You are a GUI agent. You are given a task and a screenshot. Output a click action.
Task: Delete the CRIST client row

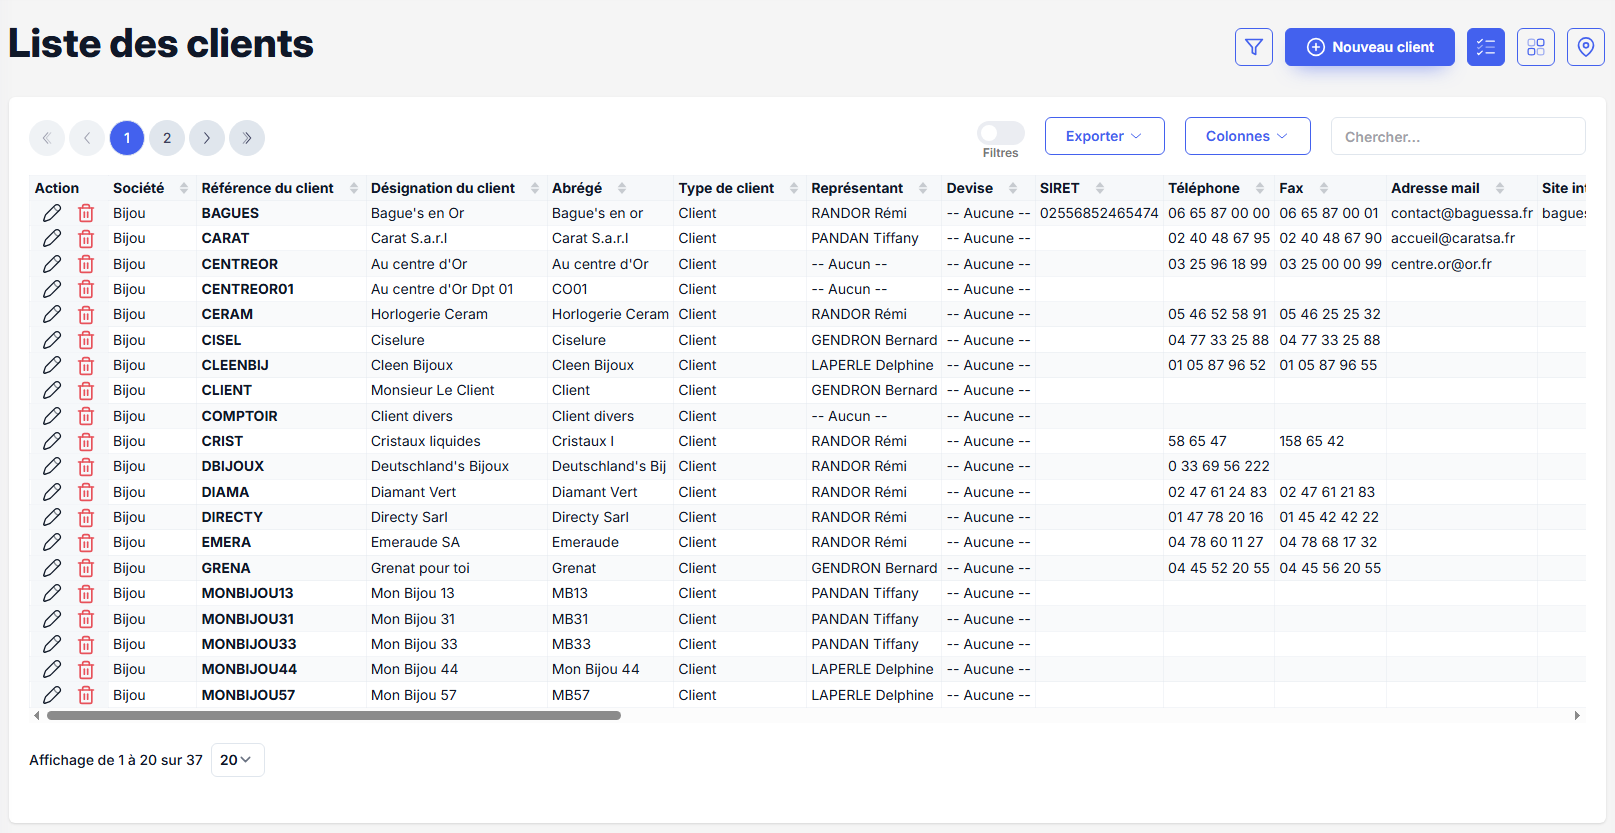point(86,441)
